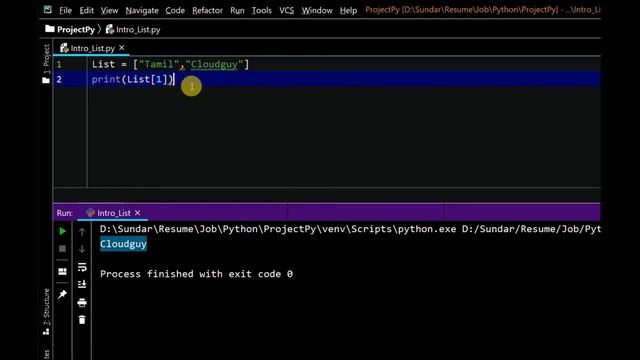Click the folder icon in the left sidebar
The width and height of the screenshot is (640, 360).
[x=46, y=80]
